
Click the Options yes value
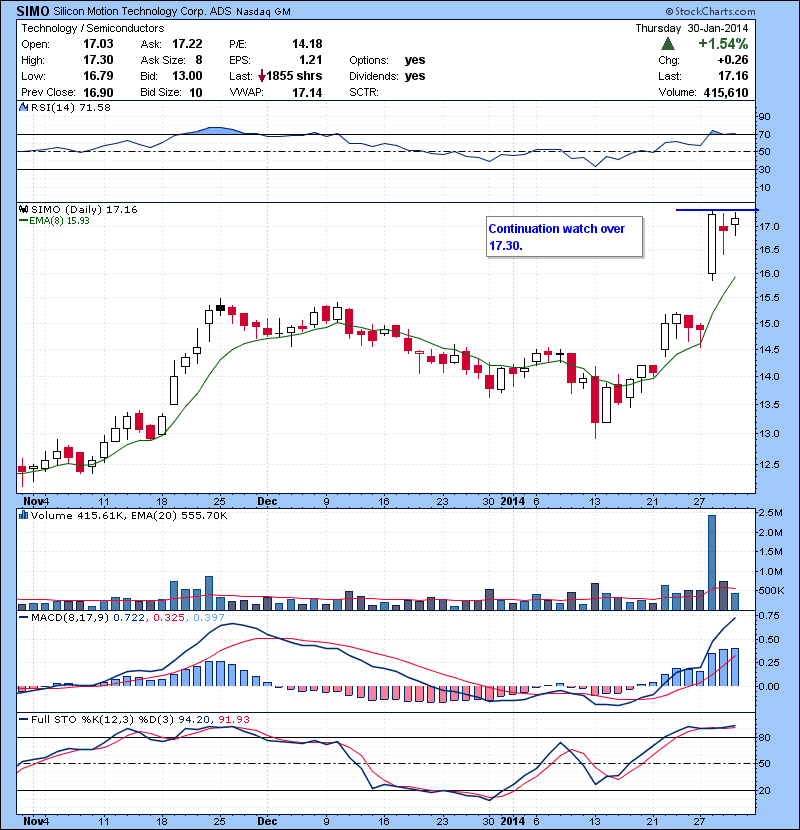coord(415,60)
